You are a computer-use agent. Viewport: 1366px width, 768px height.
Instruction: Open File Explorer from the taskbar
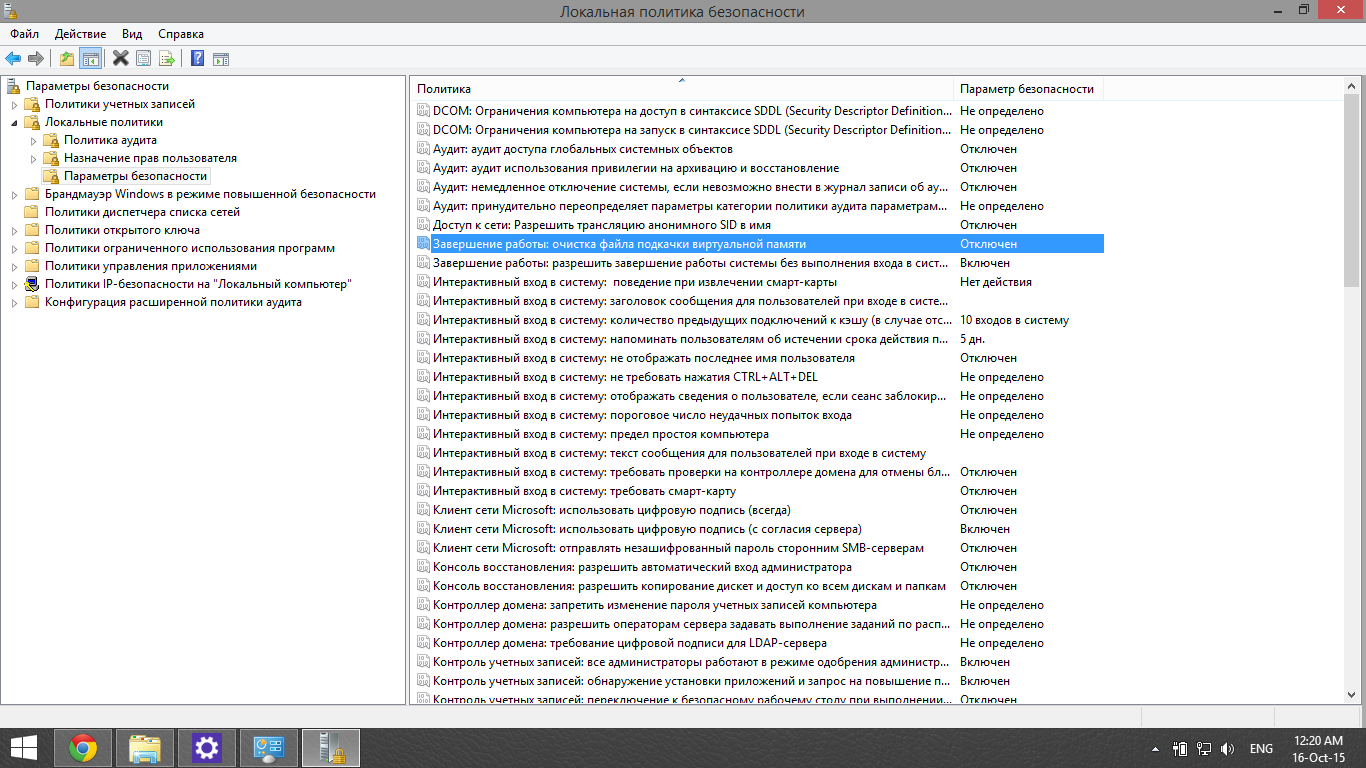145,748
